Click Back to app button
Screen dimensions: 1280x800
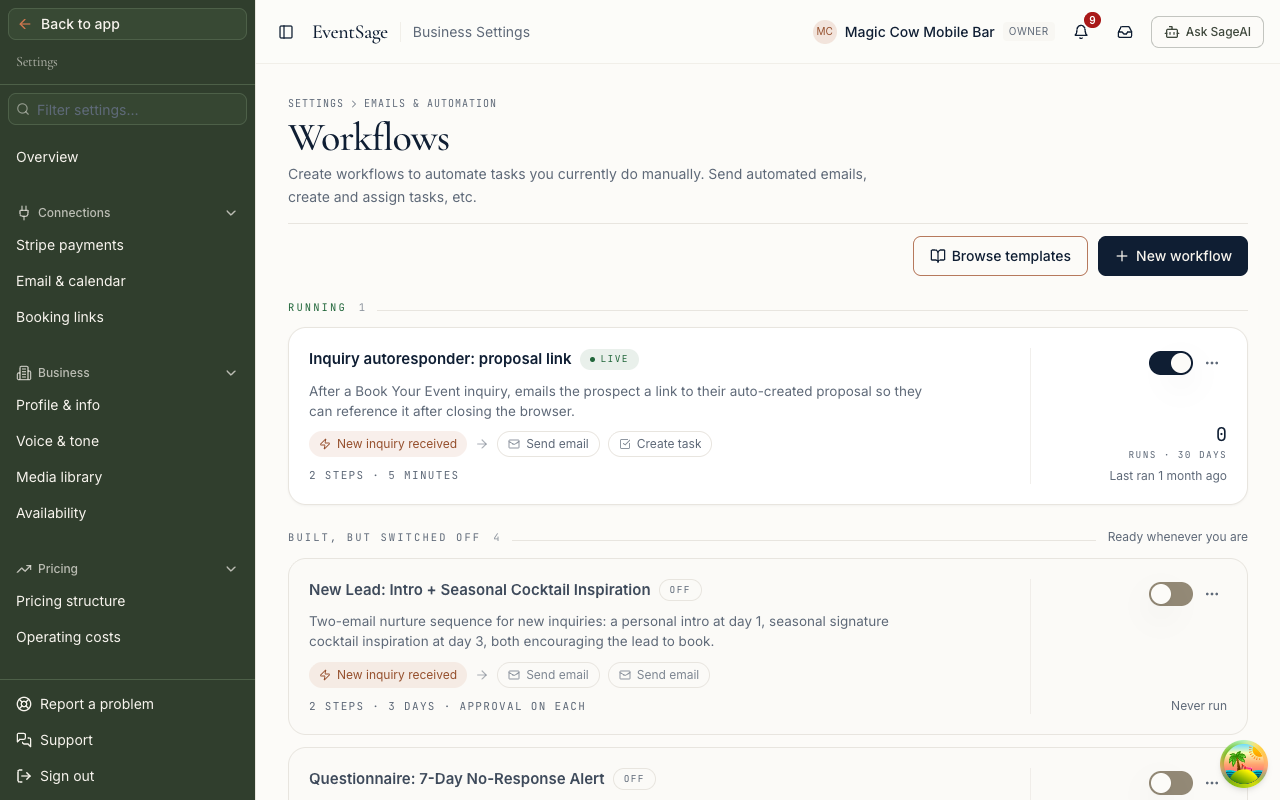point(127,24)
